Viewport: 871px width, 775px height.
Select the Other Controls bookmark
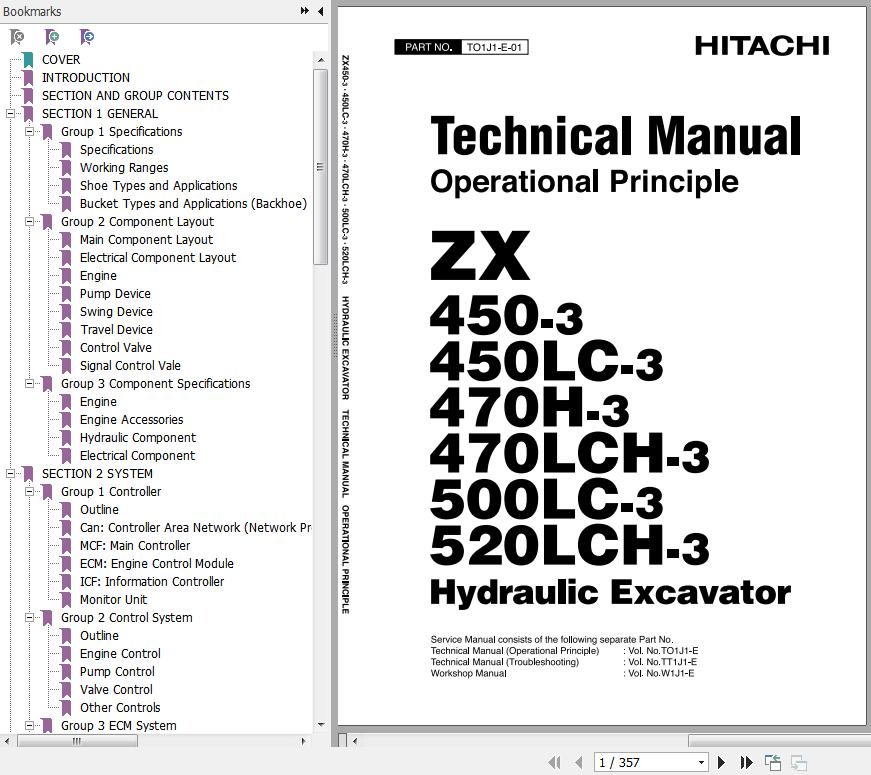pos(120,708)
